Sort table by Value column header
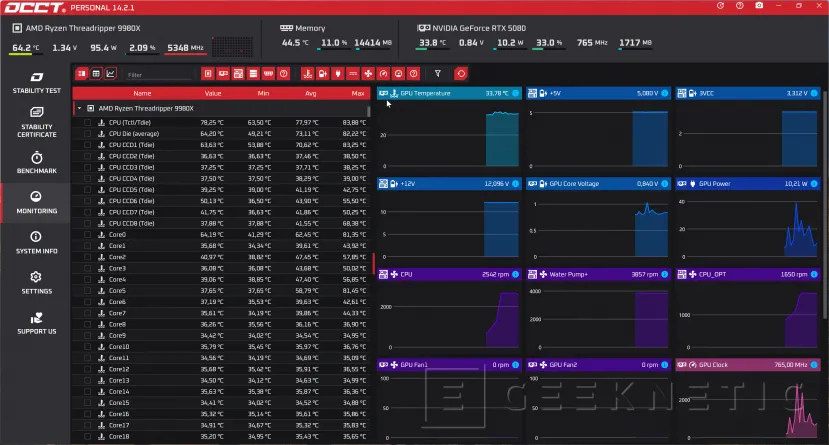The height and width of the screenshot is (445, 829). [213, 93]
